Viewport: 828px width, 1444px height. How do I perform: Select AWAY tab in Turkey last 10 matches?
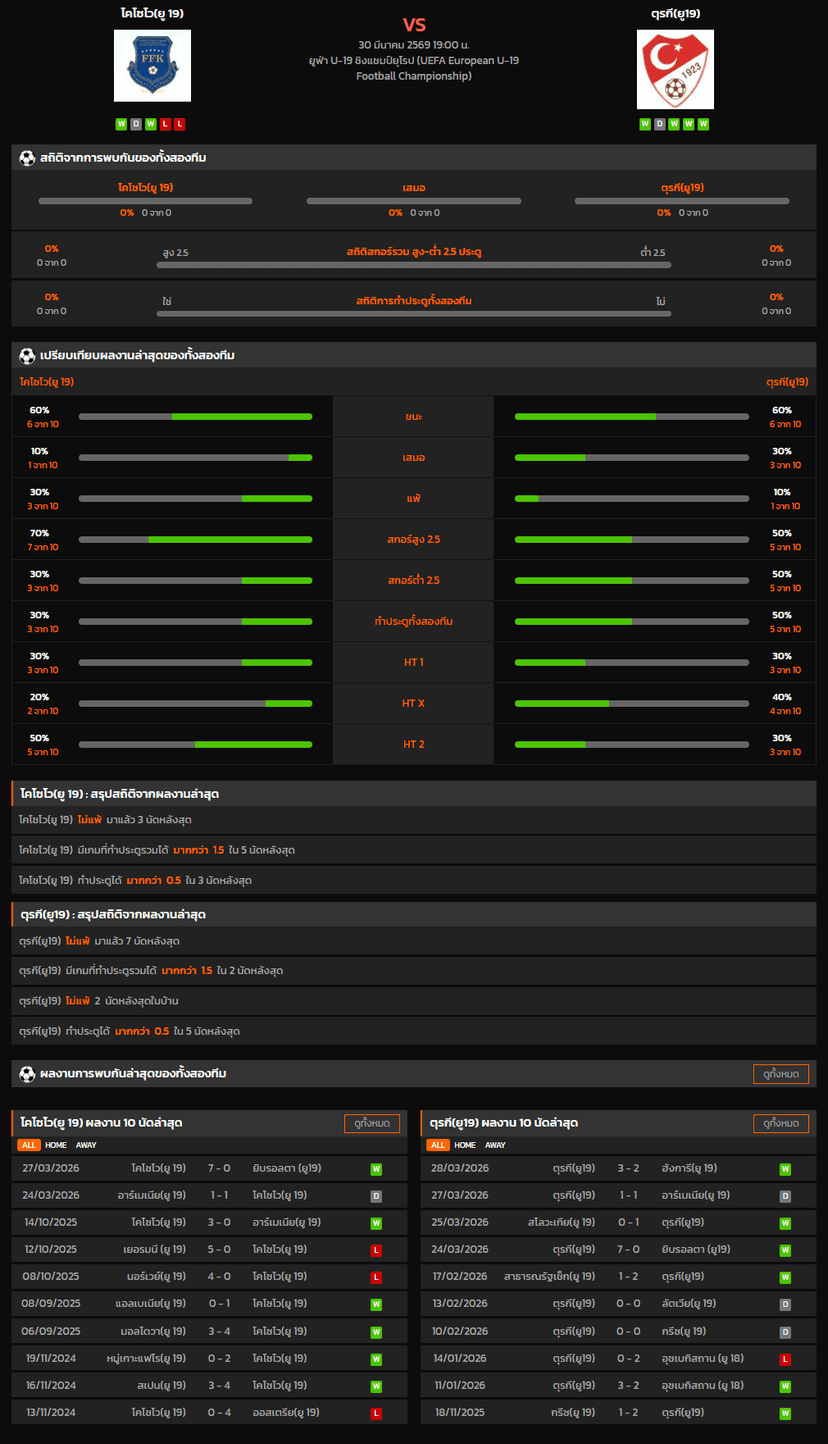(495, 1145)
